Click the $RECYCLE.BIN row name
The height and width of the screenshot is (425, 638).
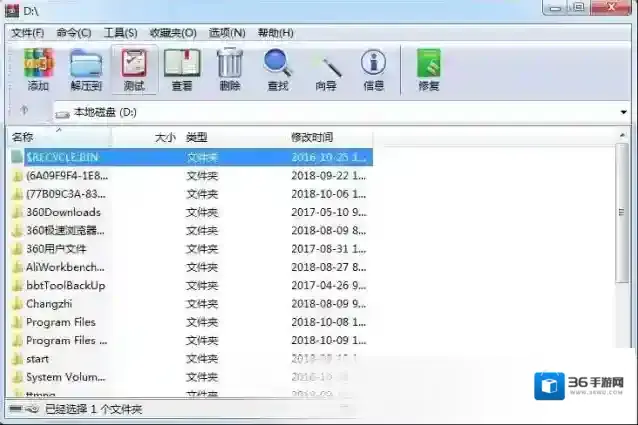pyautogui.click(x=62, y=157)
